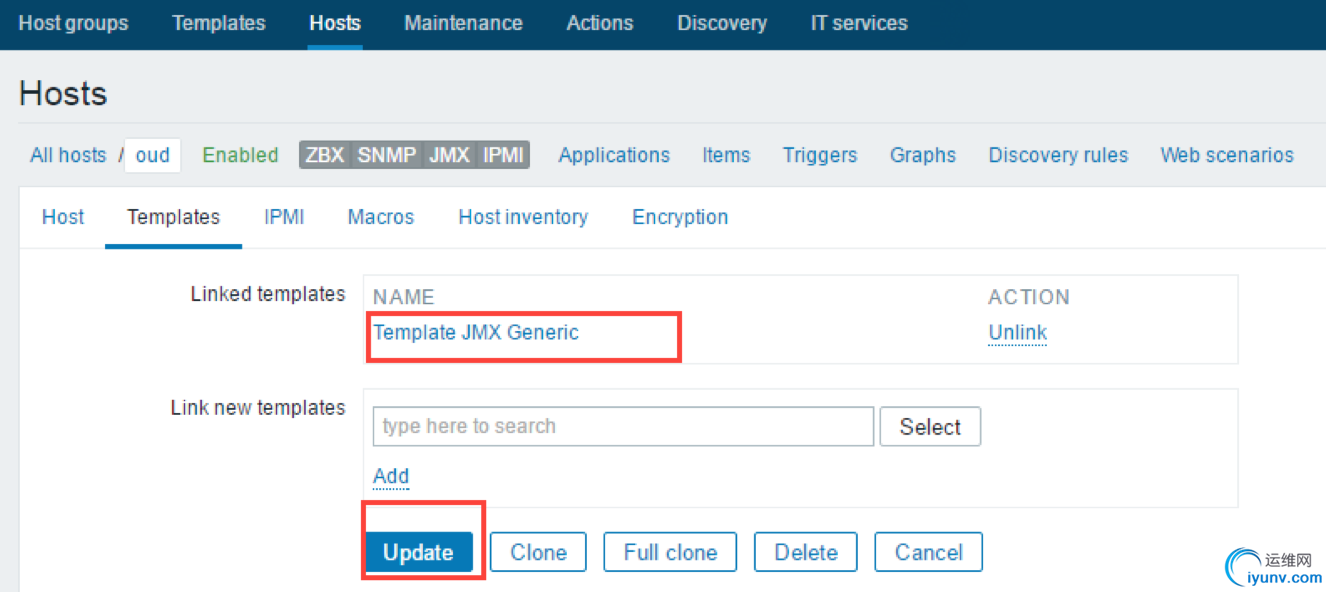Switch to the Host inventory tab
The width and height of the screenshot is (1328, 594).
(523, 217)
